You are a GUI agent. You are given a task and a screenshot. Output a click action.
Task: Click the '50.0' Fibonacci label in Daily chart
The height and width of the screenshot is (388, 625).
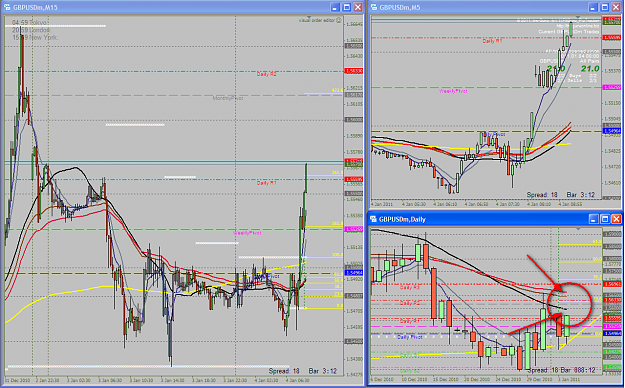[597, 259]
